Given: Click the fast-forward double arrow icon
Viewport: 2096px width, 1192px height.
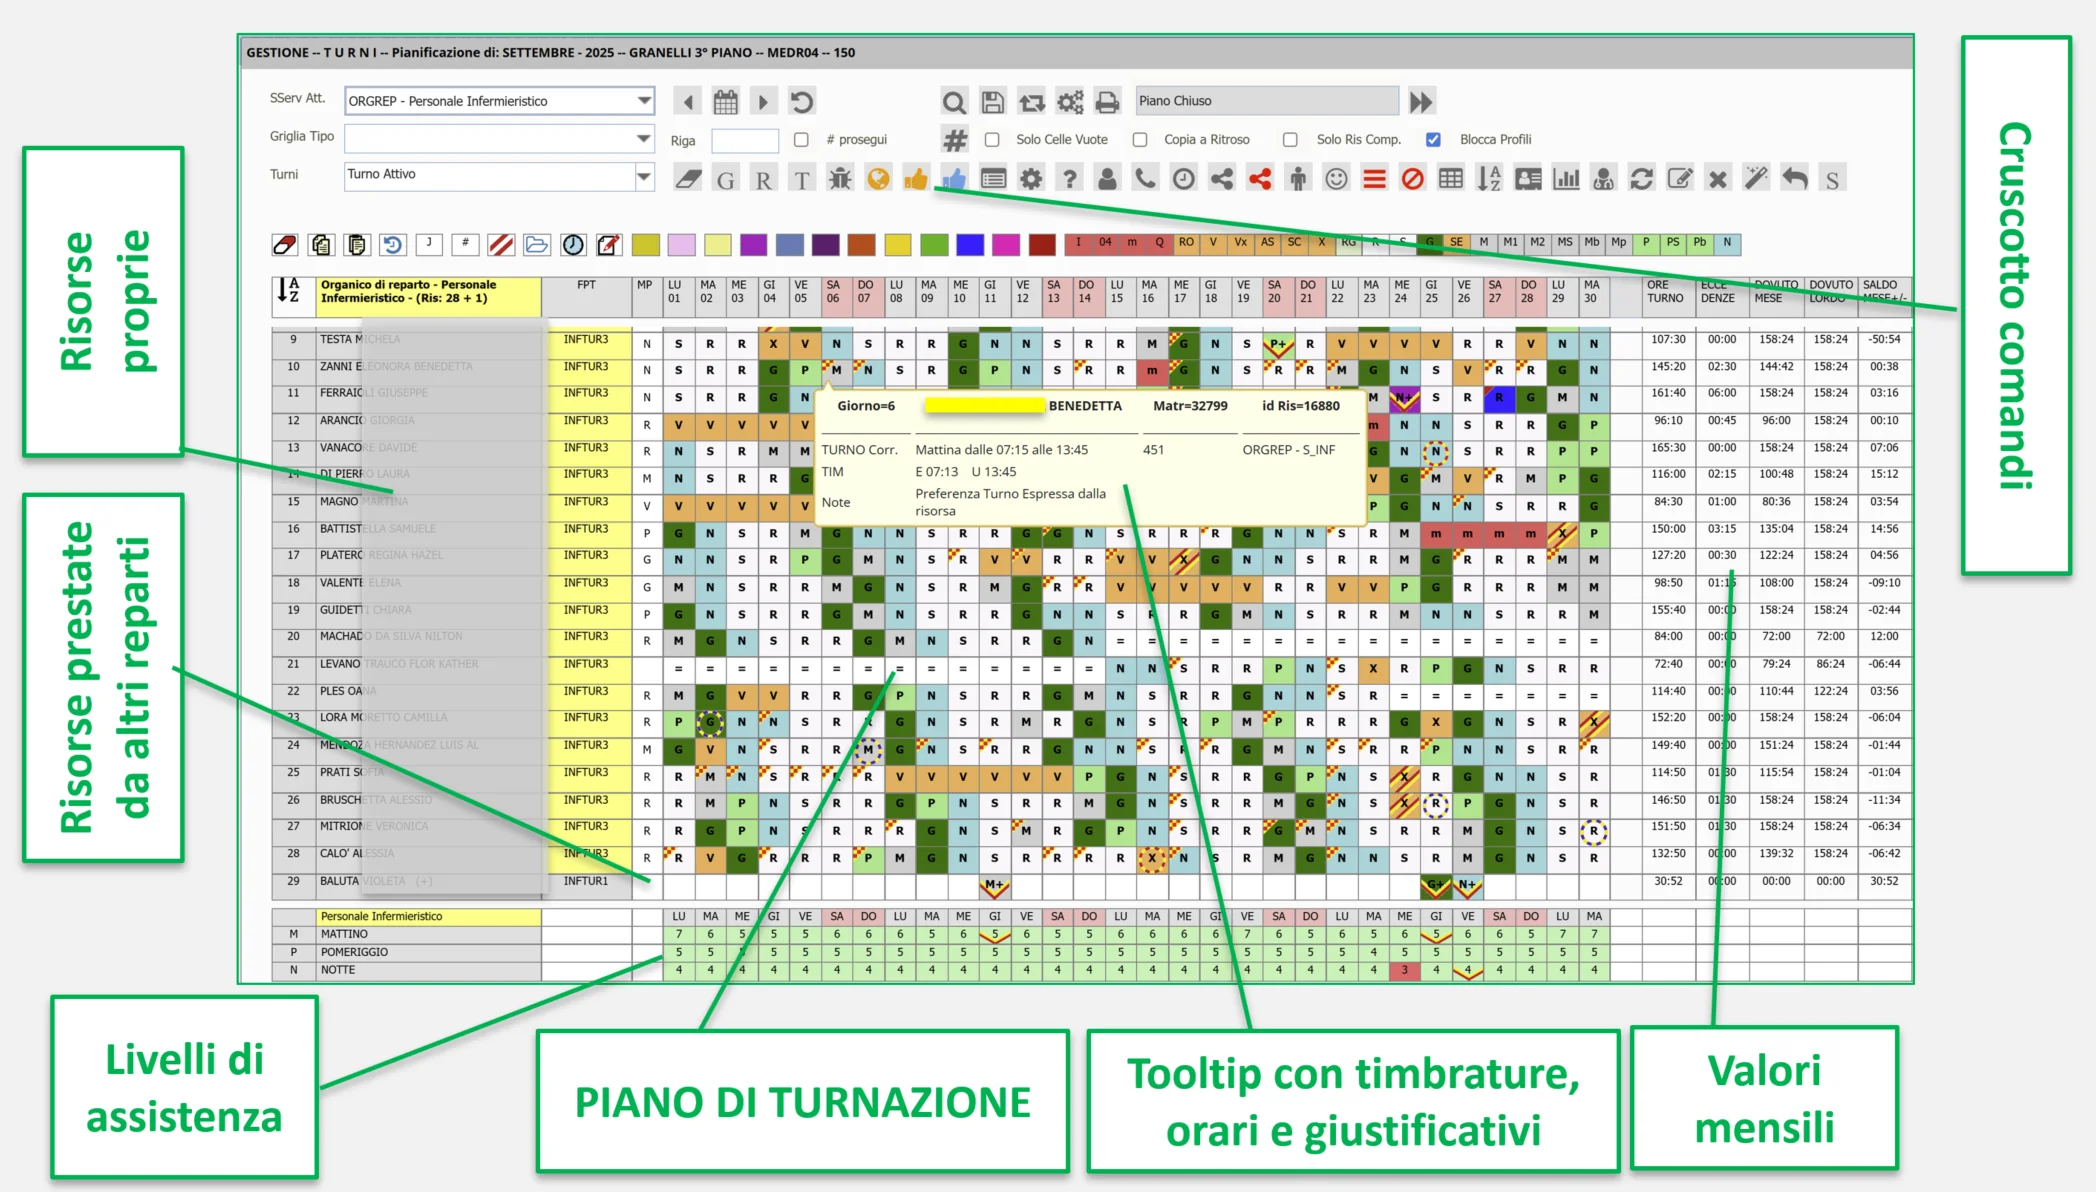Looking at the screenshot, I should [1421, 102].
